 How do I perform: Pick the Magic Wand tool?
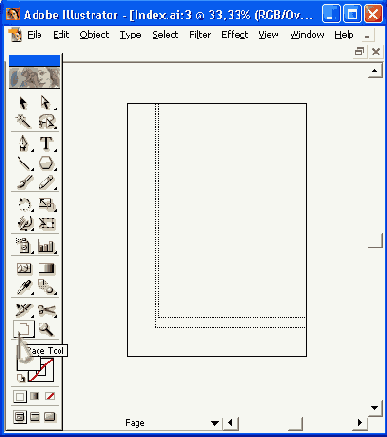click(x=24, y=122)
